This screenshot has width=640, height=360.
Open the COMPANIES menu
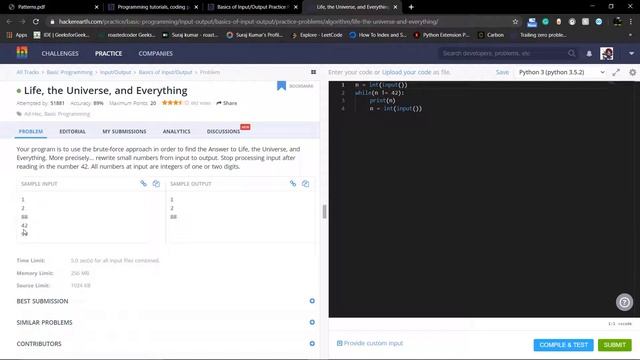[x=156, y=53]
